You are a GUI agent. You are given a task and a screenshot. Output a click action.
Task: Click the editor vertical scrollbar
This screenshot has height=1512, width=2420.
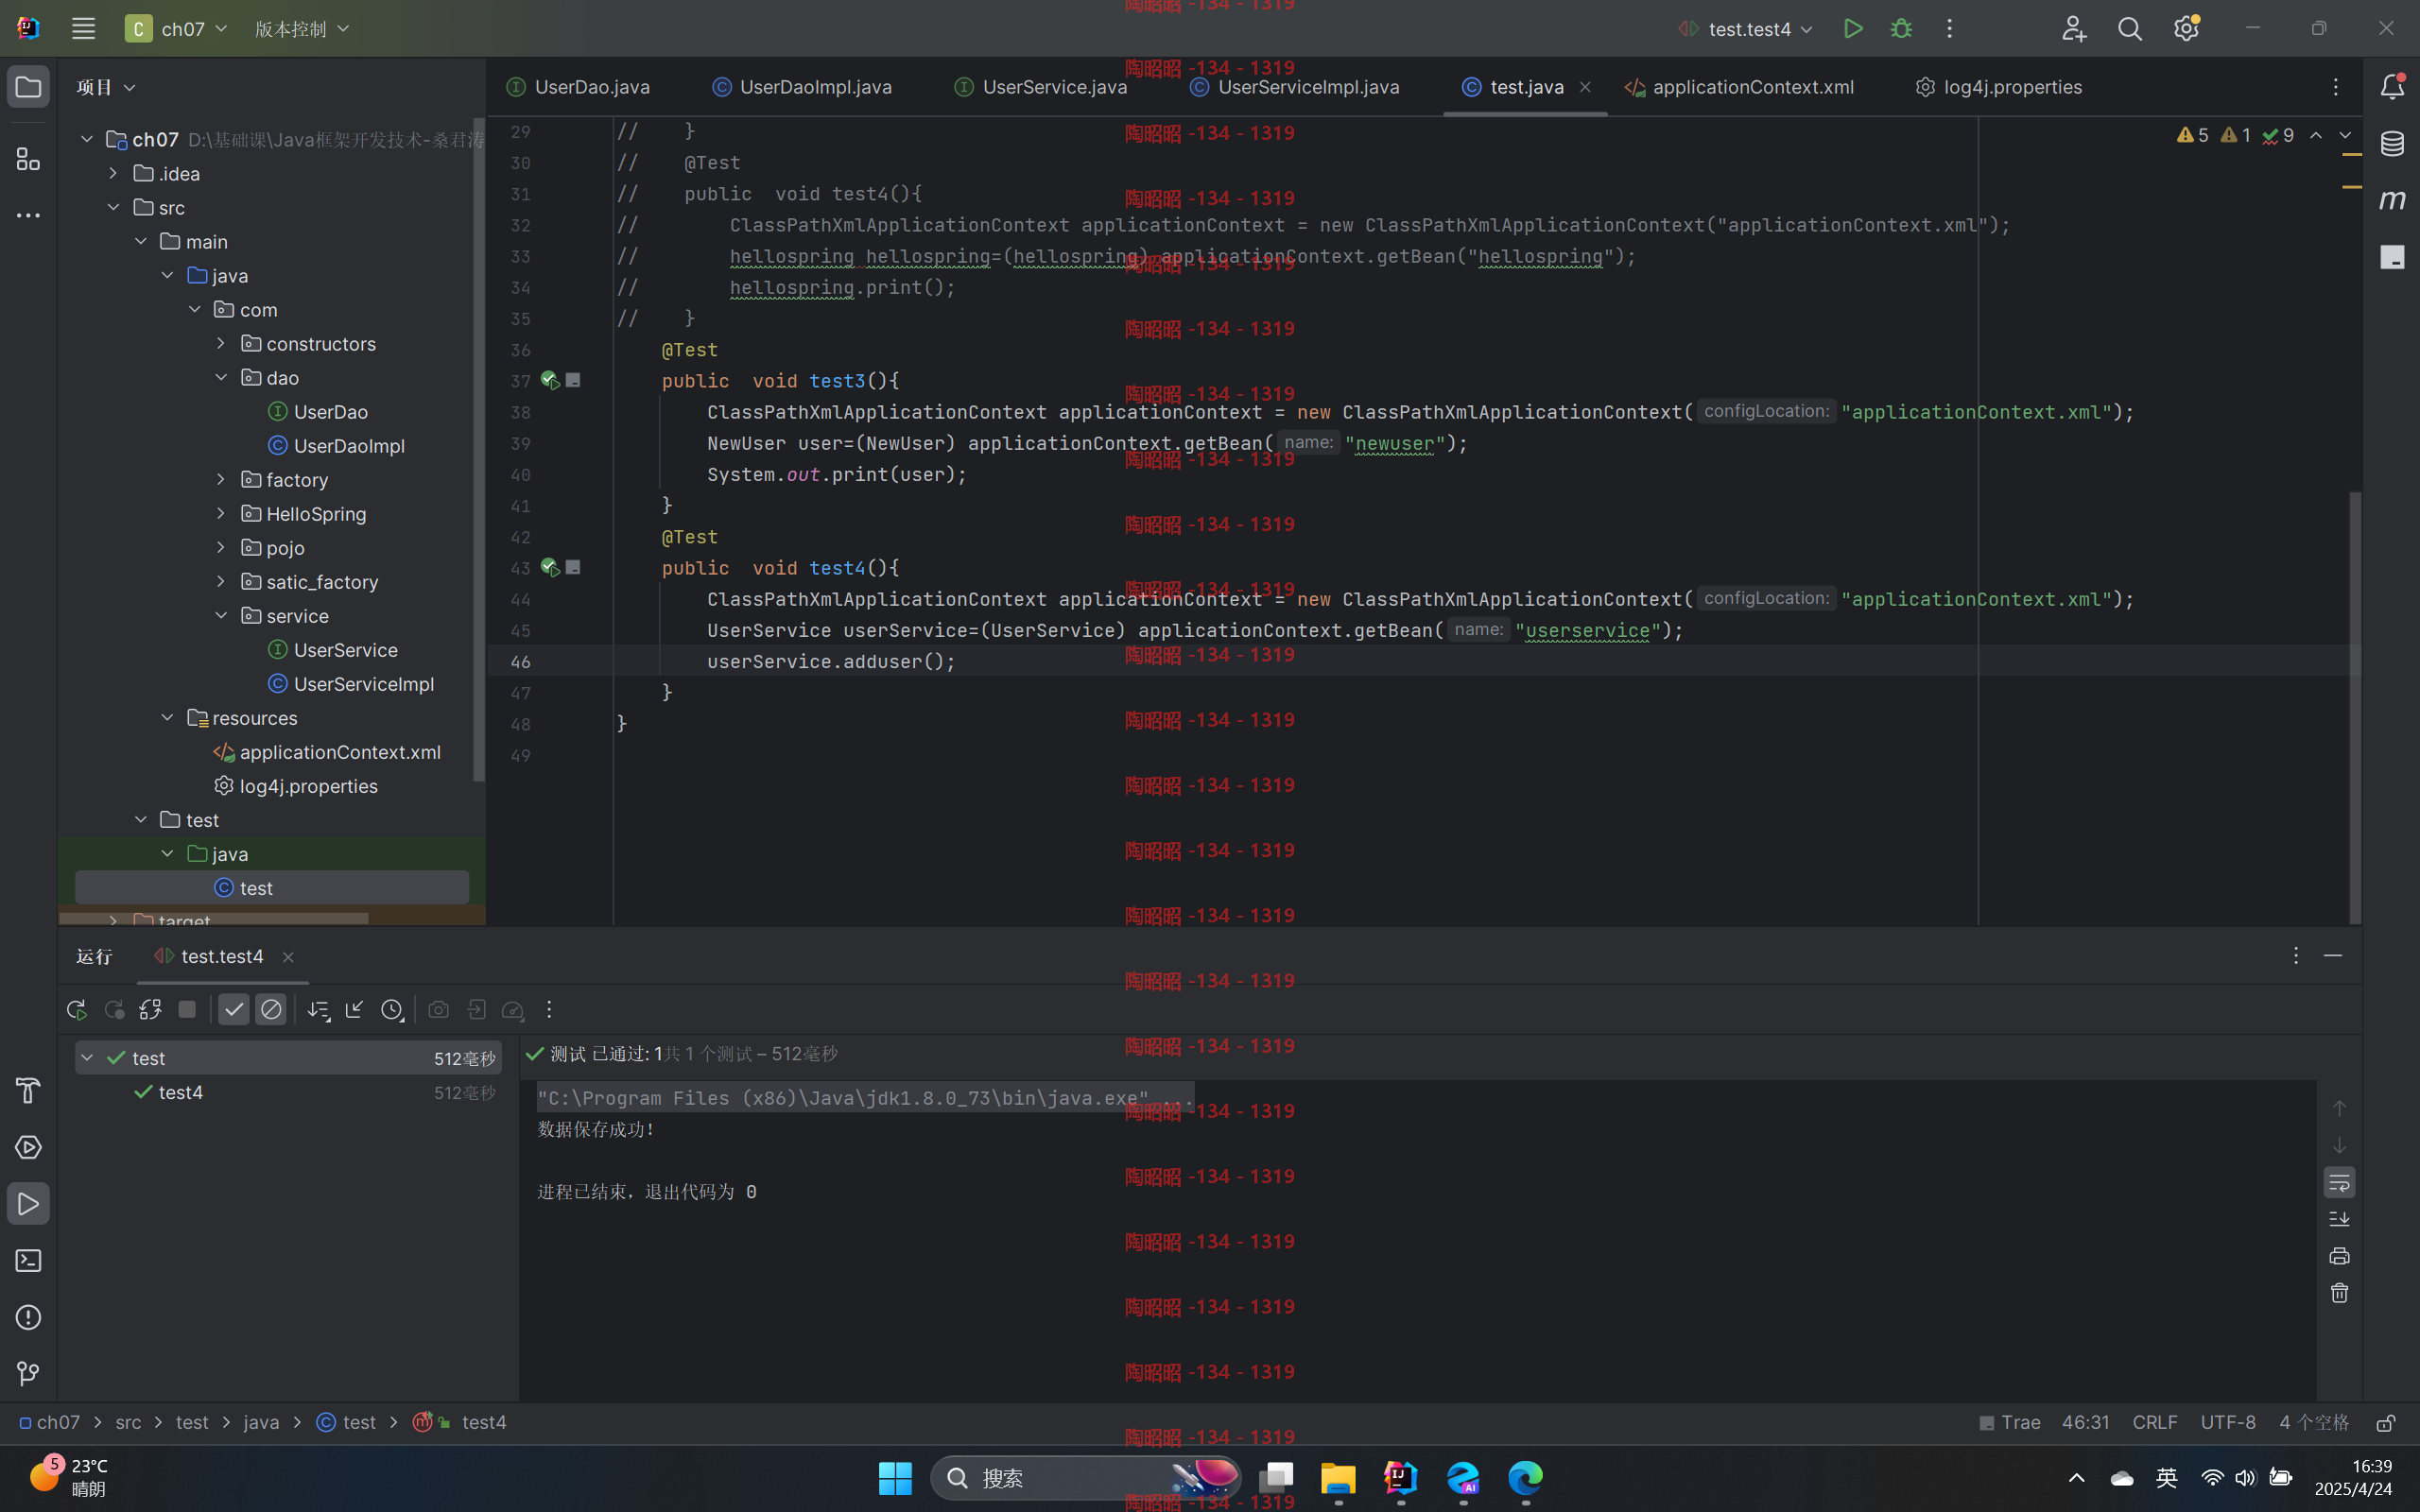pos(2355,707)
